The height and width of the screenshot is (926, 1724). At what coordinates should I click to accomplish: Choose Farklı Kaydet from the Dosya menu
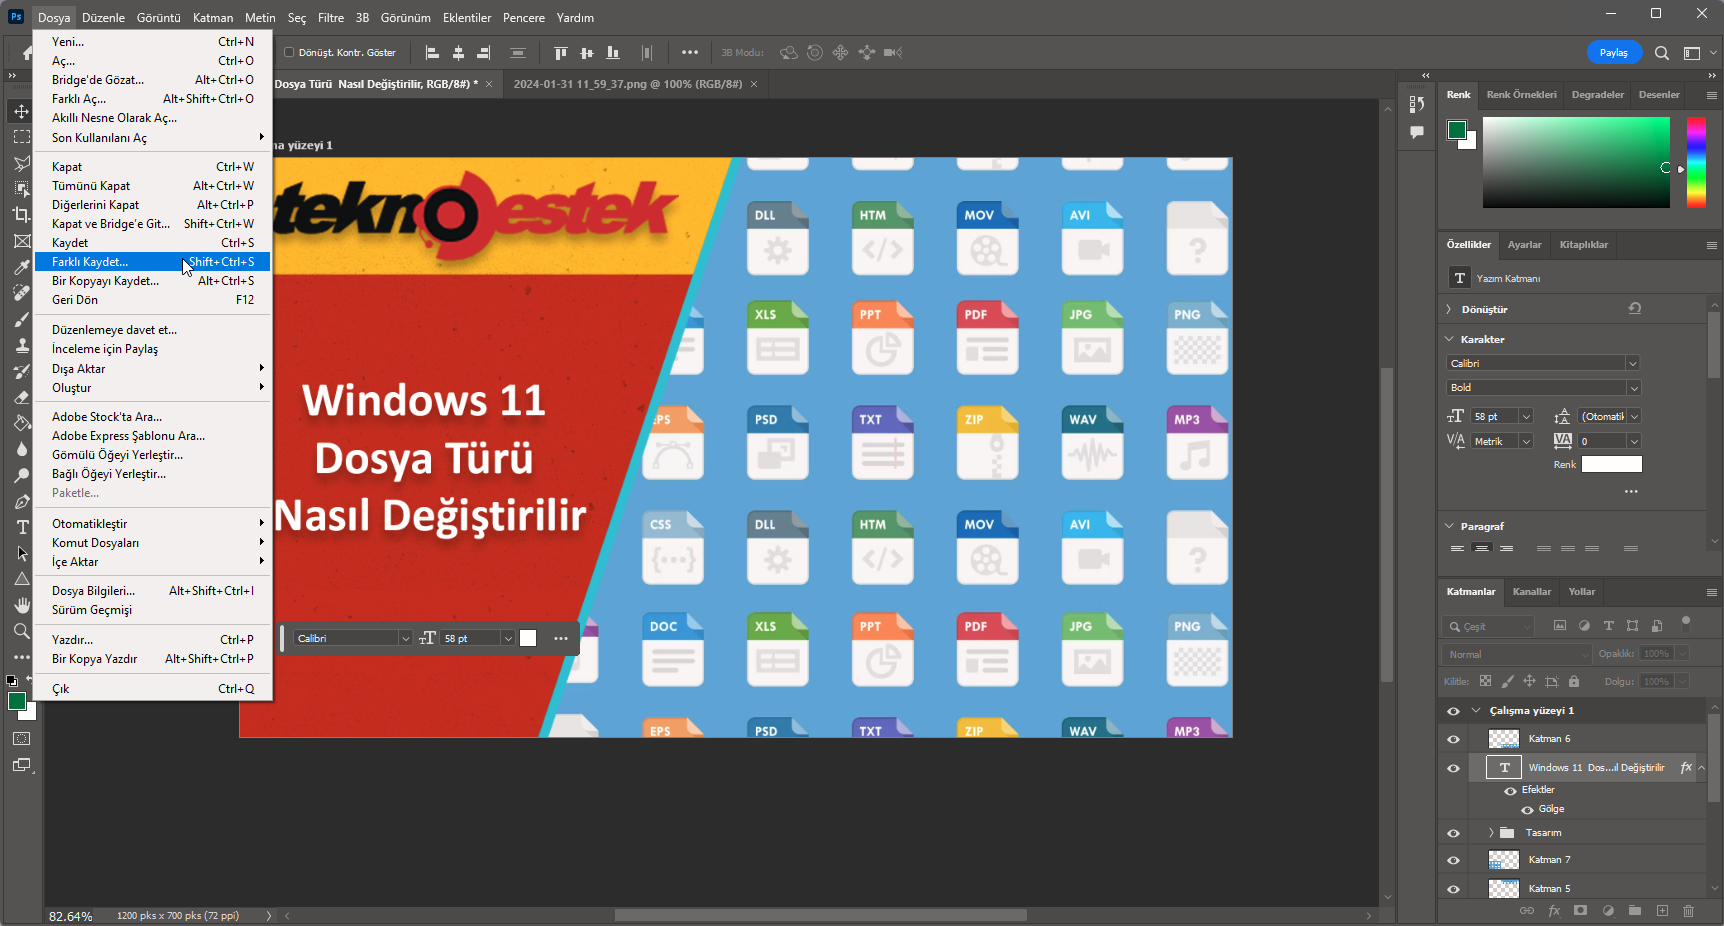(90, 262)
